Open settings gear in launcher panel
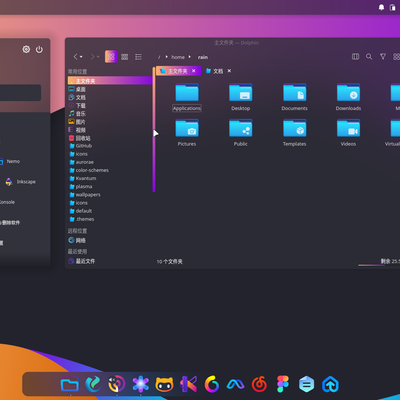 coord(26,49)
